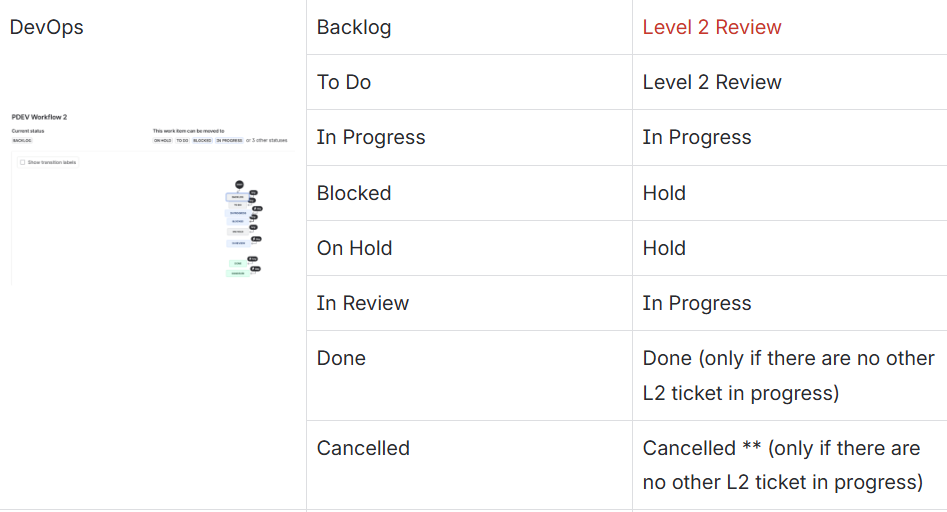The height and width of the screenshot is (512, 947).
Task: Click the DevOps cell heading
Action: click(x=47, y=27)
